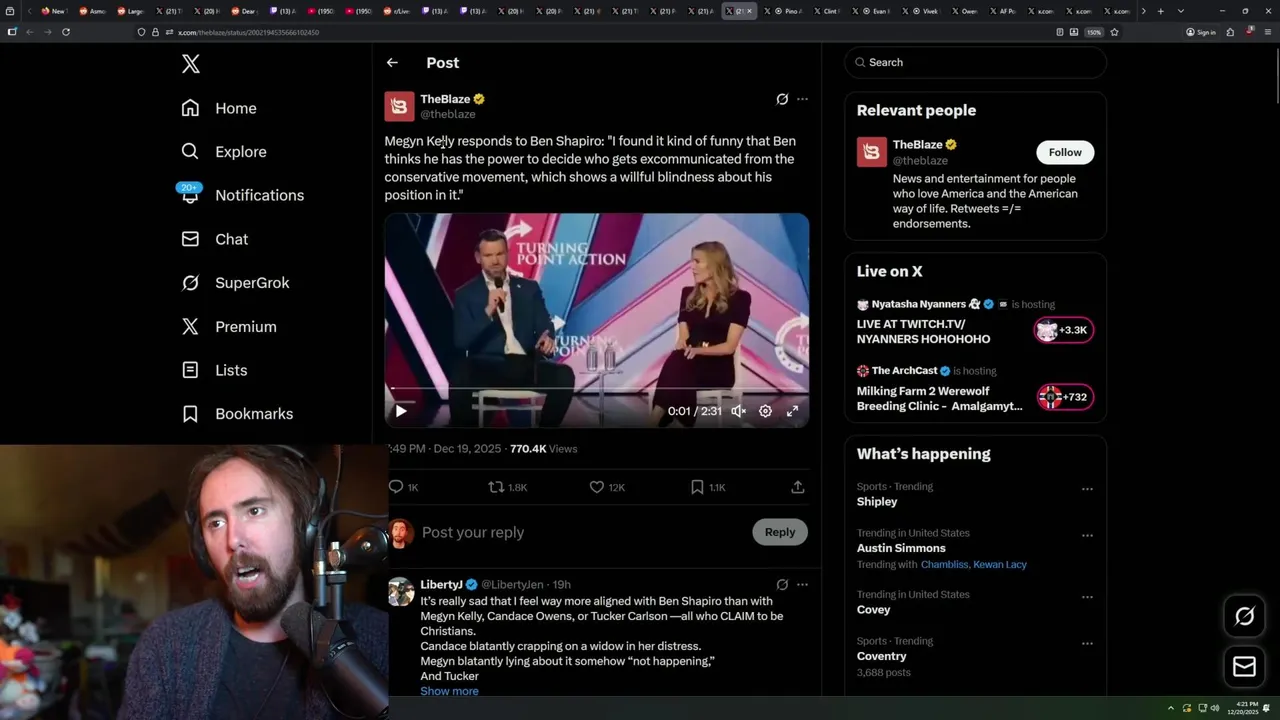The width and height of the screenshot is (1280, 720).
Task: Open Kewan Lacy trending link
Action: click(x=1000, y=565)
